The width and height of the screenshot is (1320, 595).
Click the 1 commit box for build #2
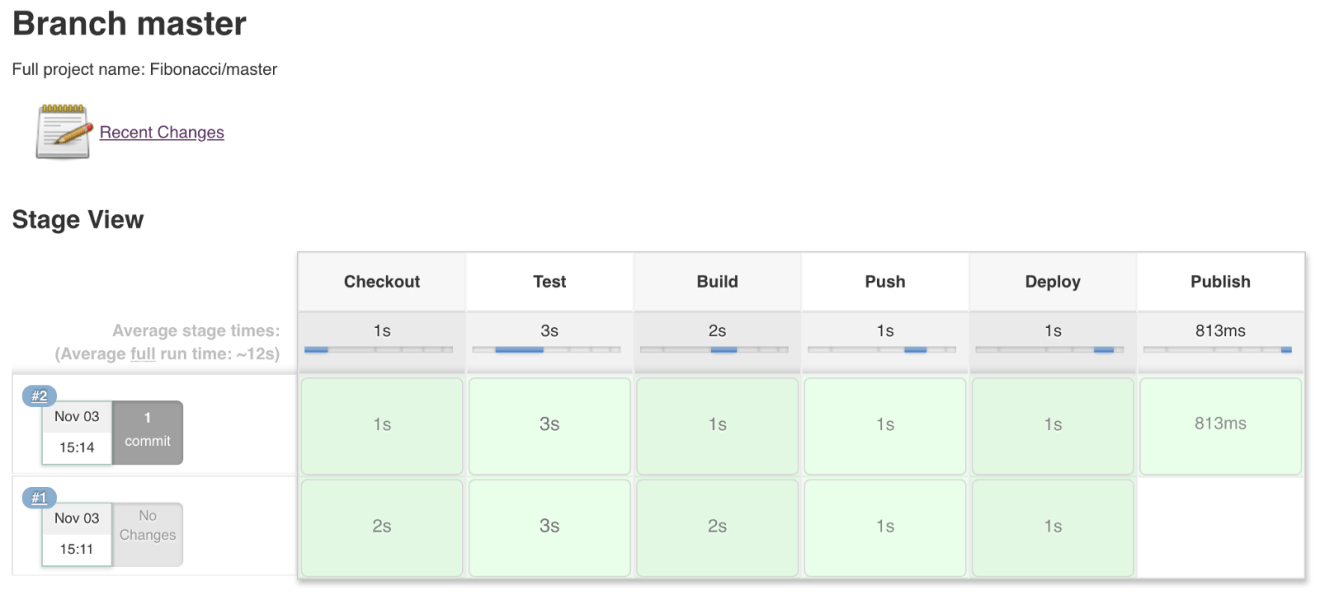[x=148, y=432]
